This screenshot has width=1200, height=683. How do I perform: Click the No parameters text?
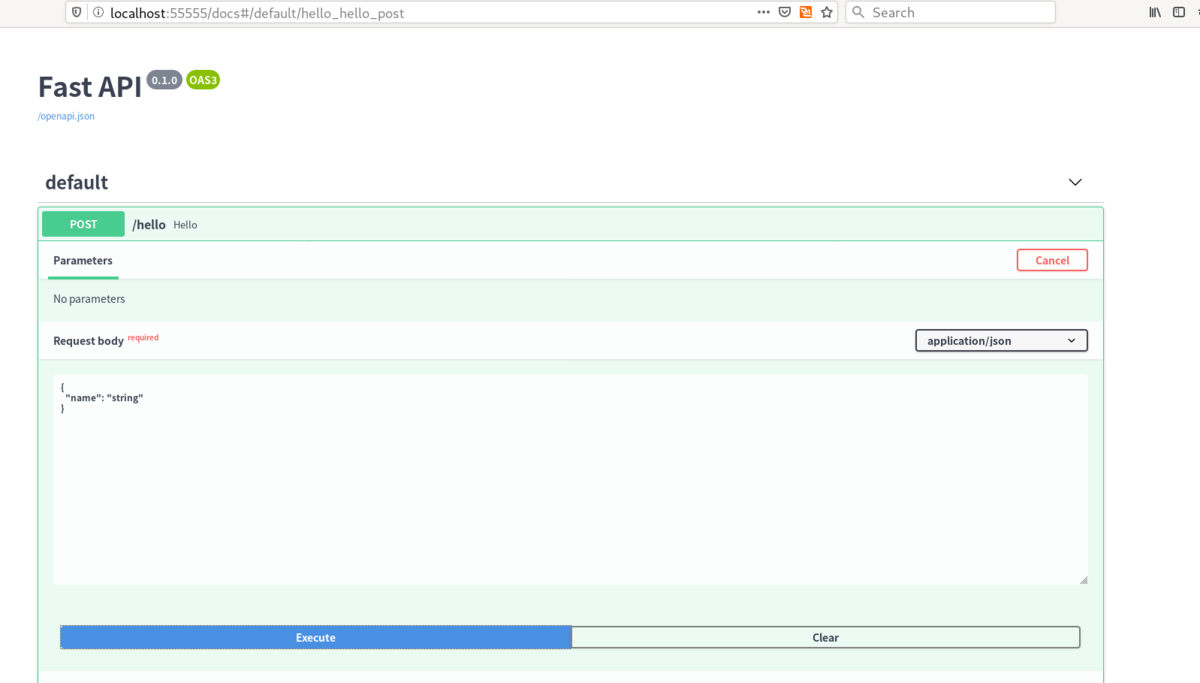tap(89, 299)
